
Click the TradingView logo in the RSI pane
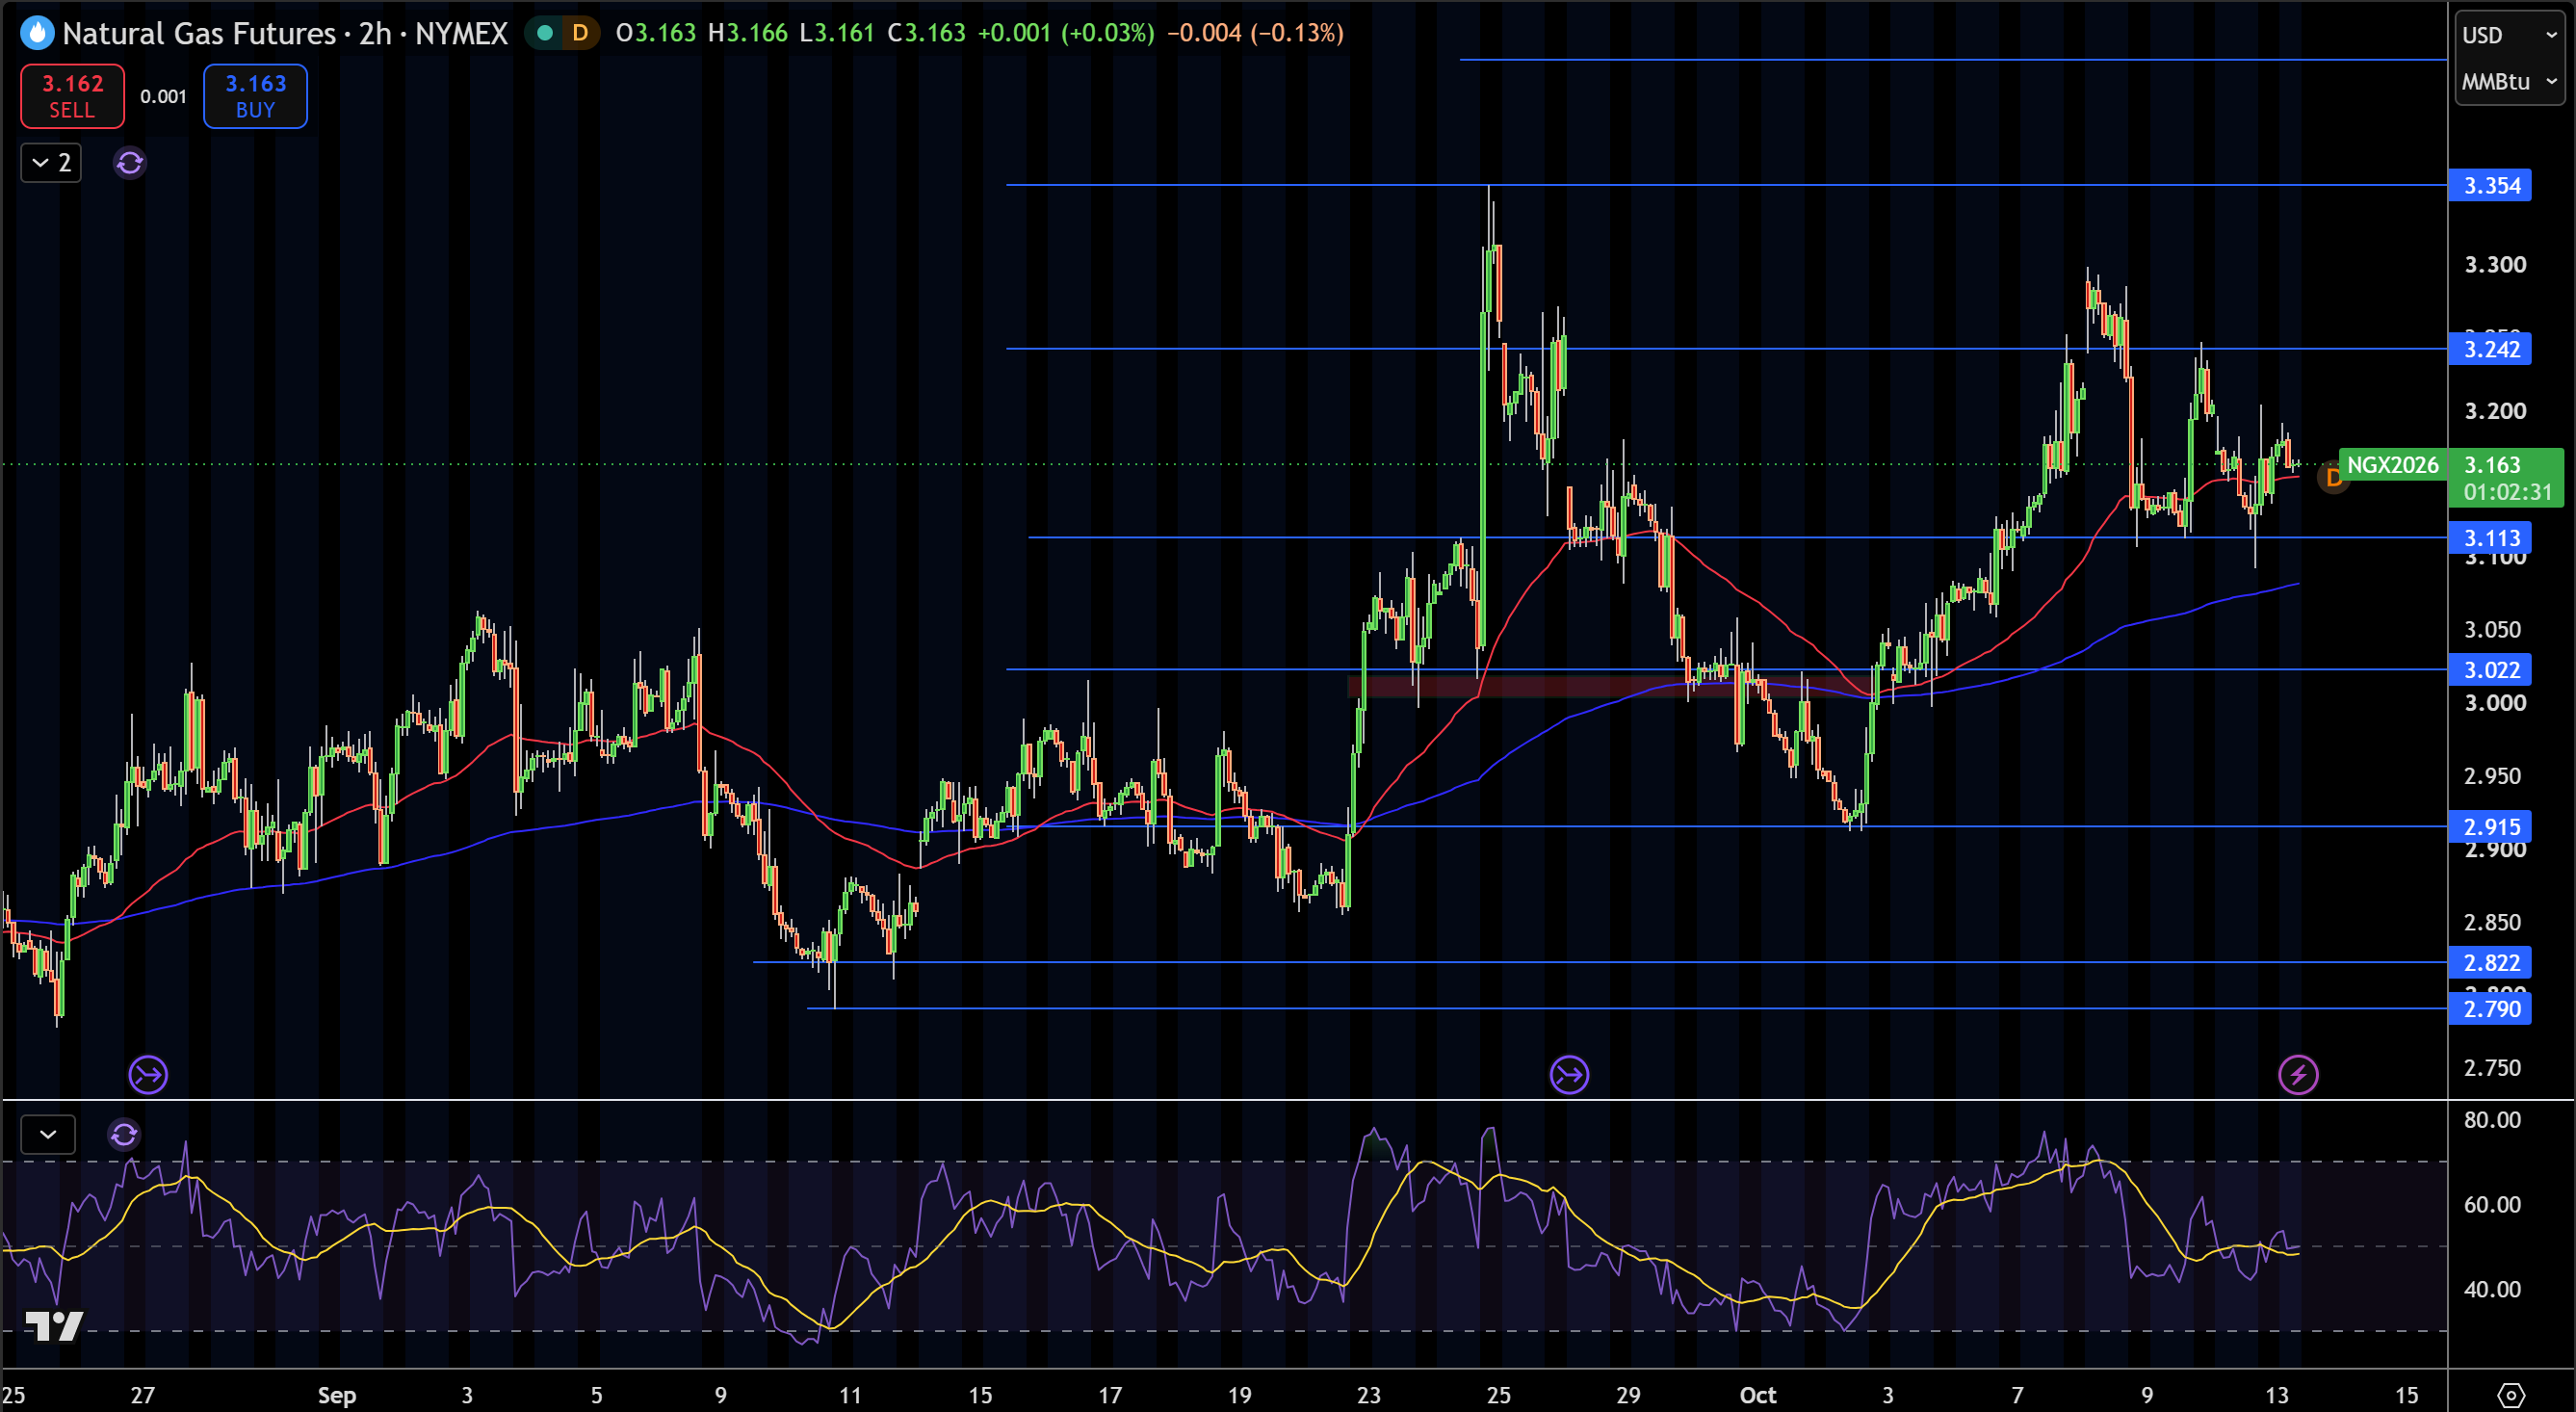point(53,1326)
